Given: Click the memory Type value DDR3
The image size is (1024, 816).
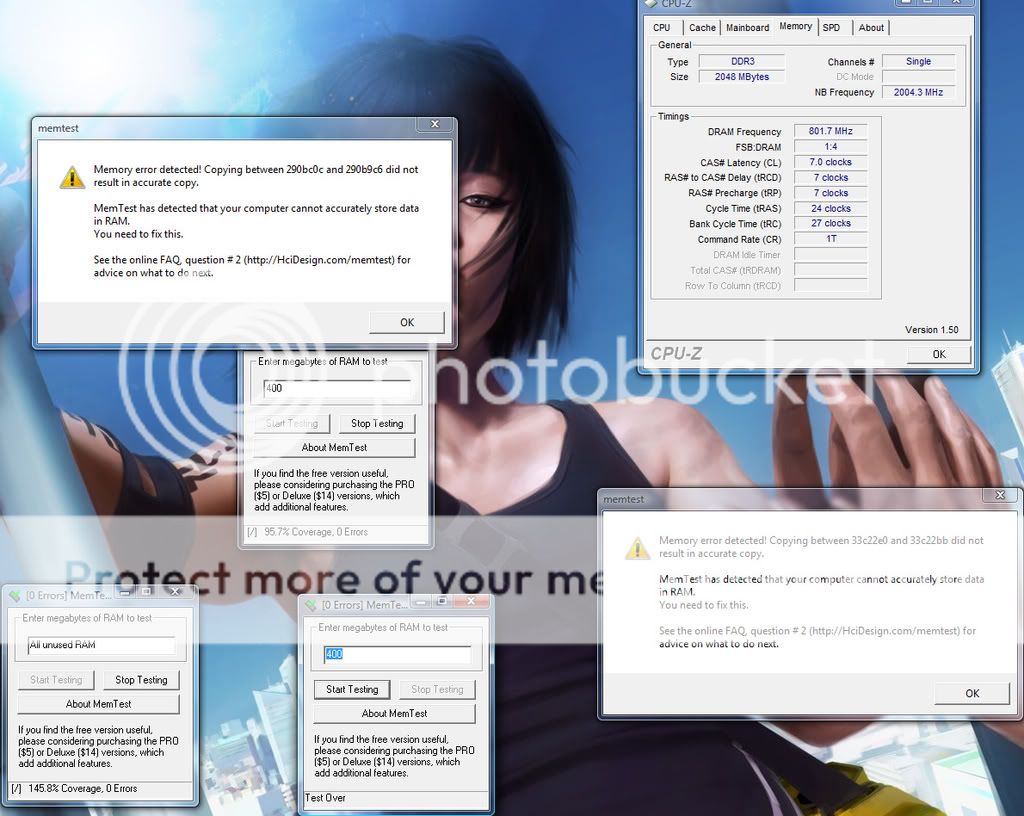Looking at the screenshot, I should pos(742,61).
